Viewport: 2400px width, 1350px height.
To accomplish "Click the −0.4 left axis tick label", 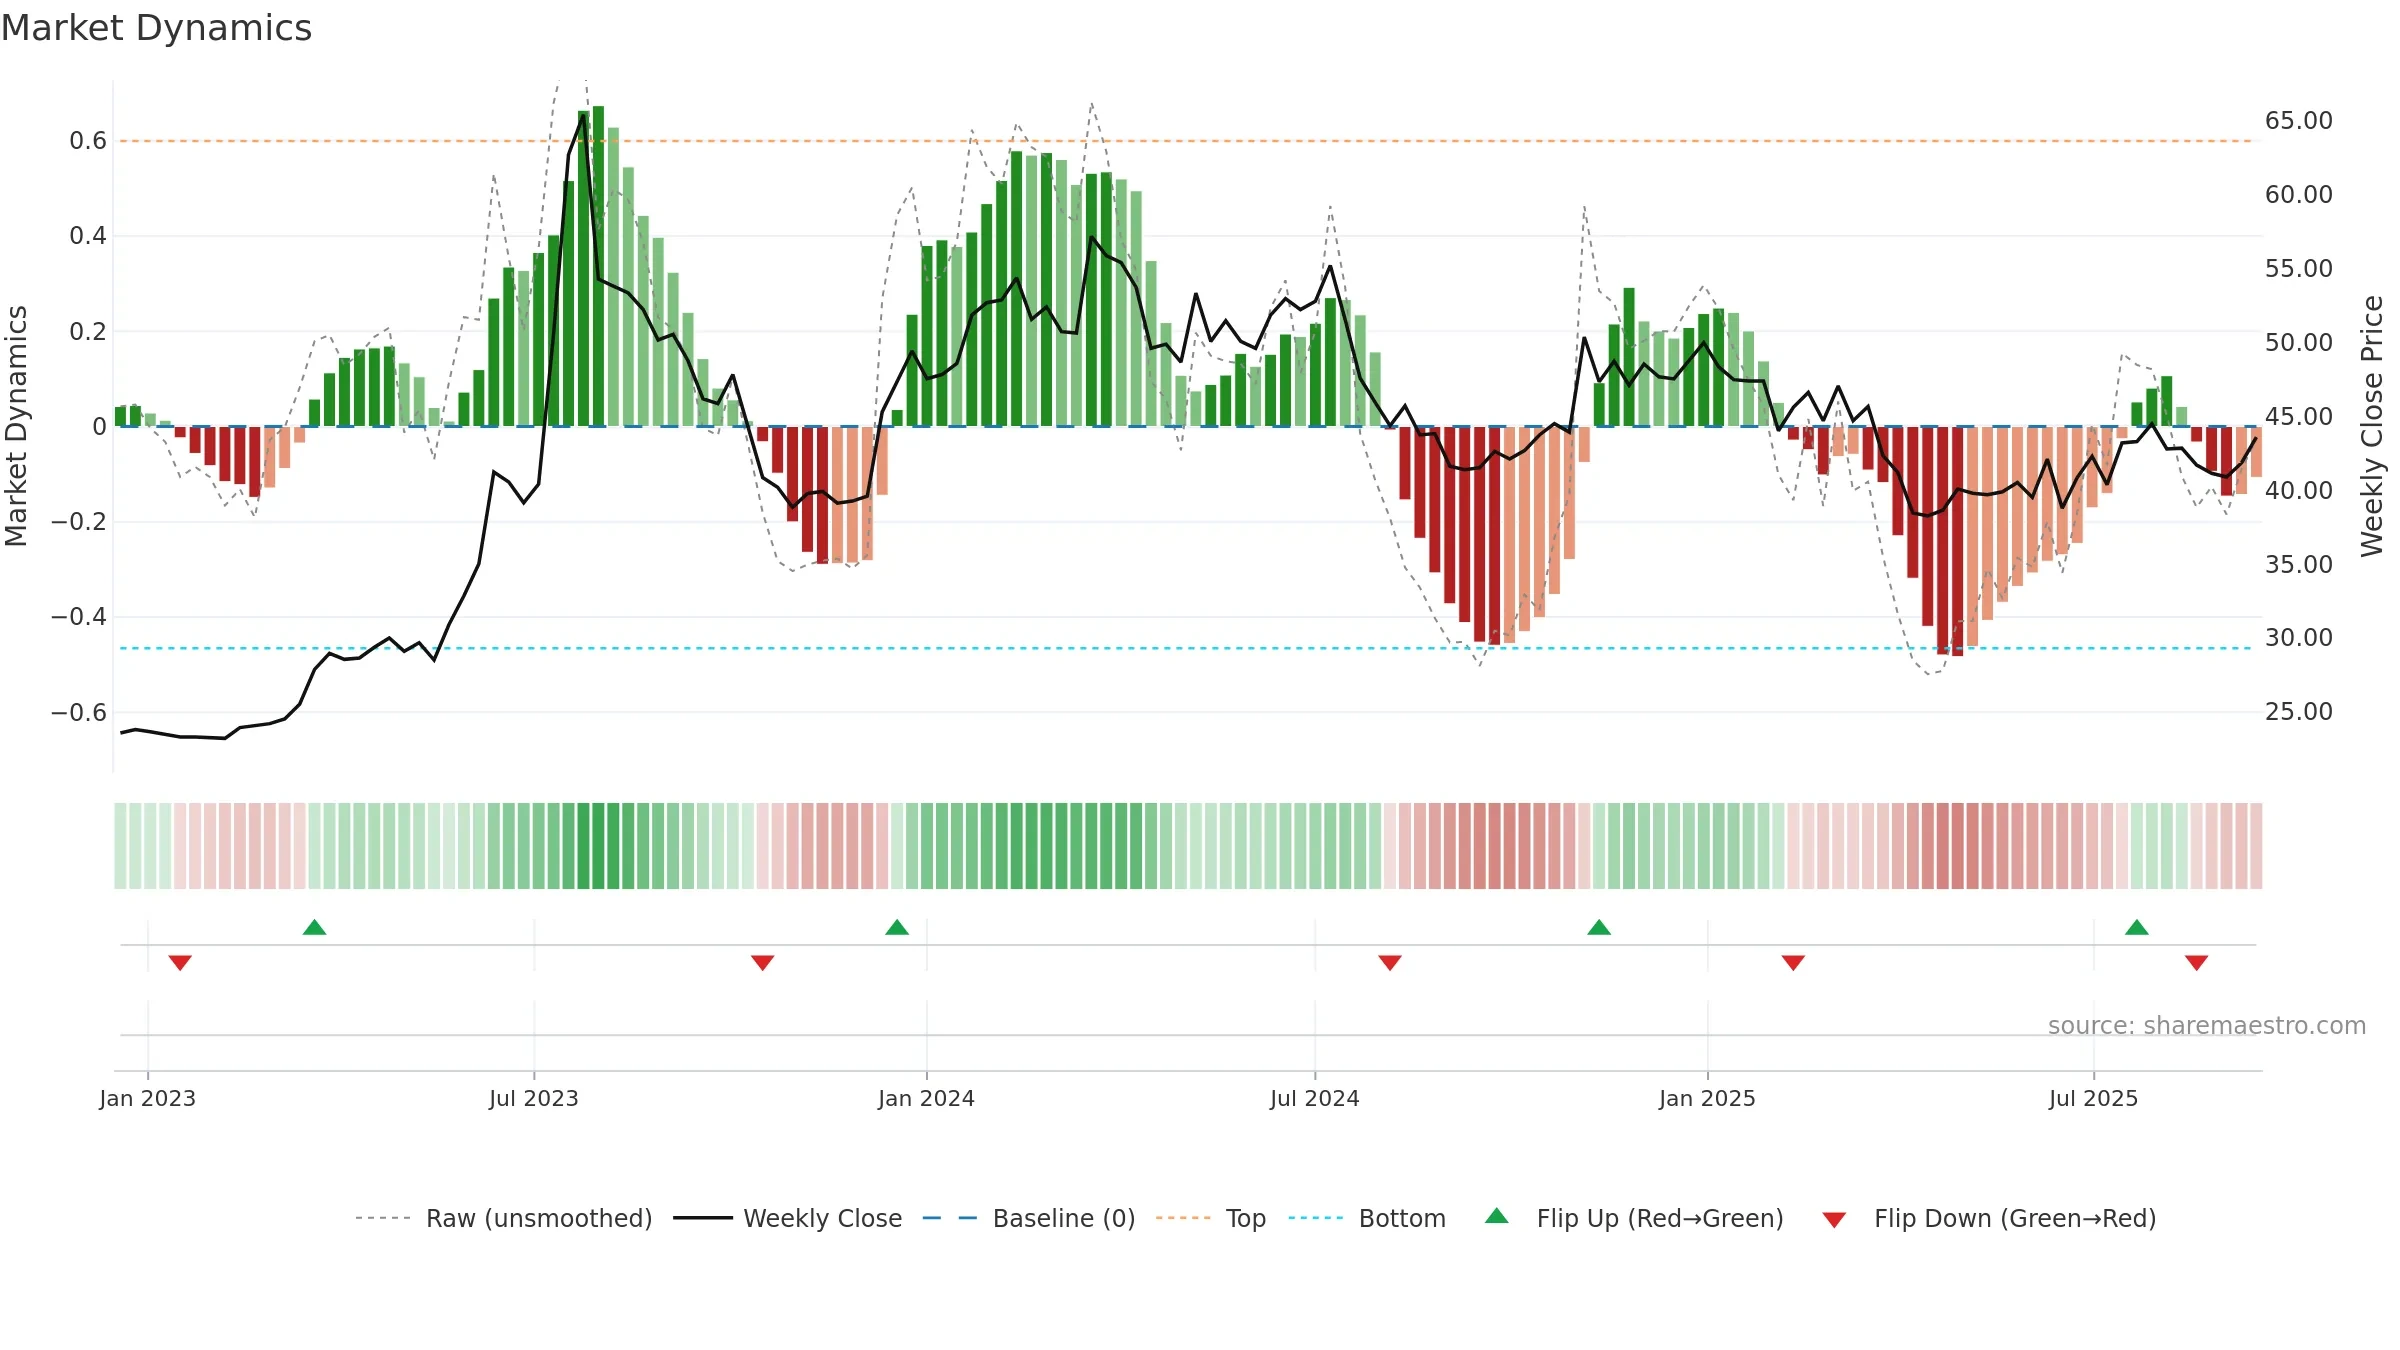I will (79, 617).
